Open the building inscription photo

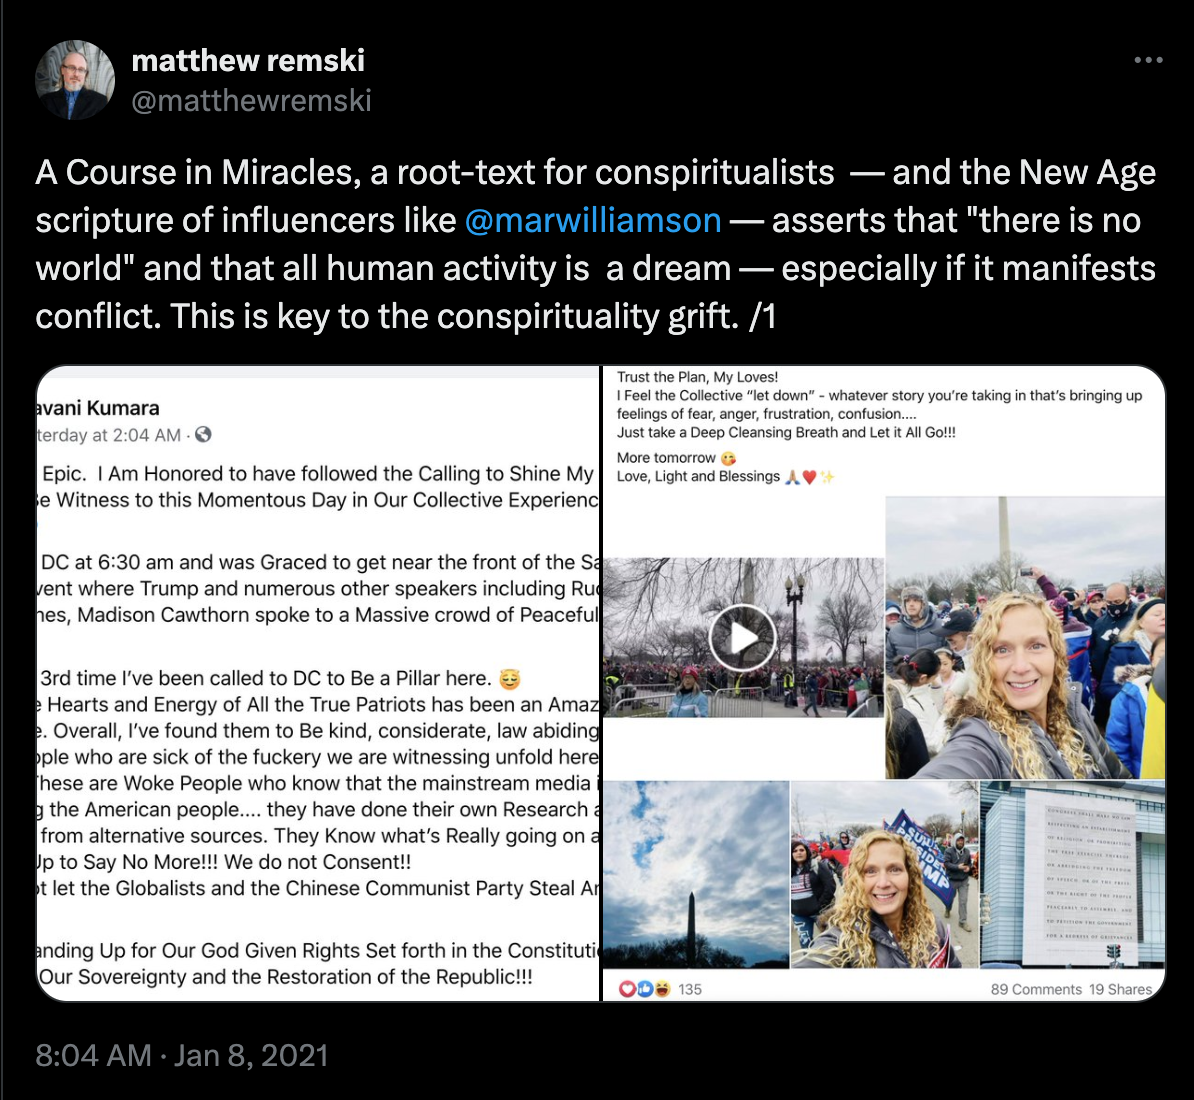click(x=1072, y=875)
